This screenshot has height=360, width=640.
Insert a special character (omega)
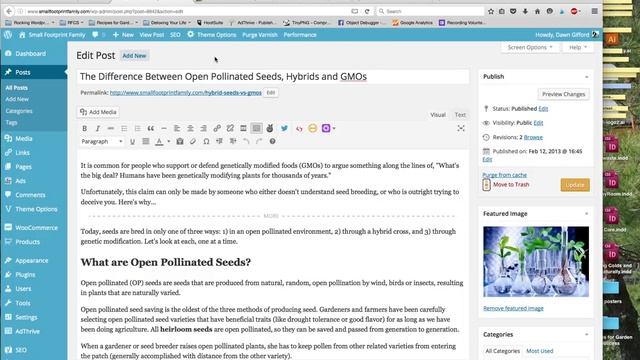pos(206,141)
